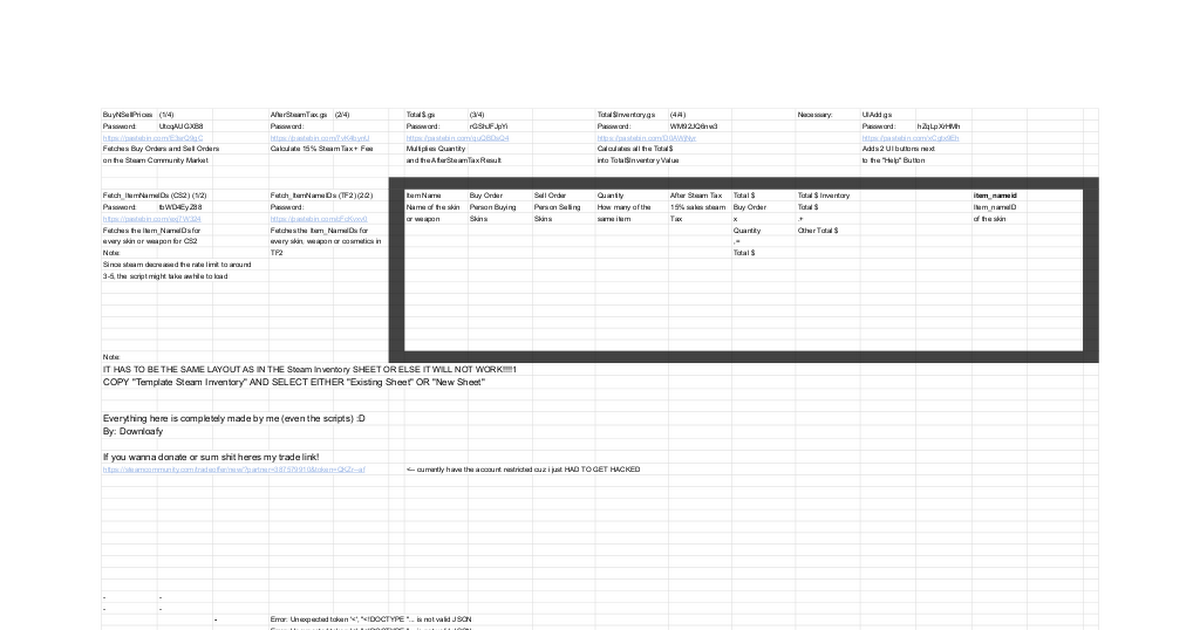
Task: Select the 'Everything here is completely made by me' line
Action: [x=234, y=418]
